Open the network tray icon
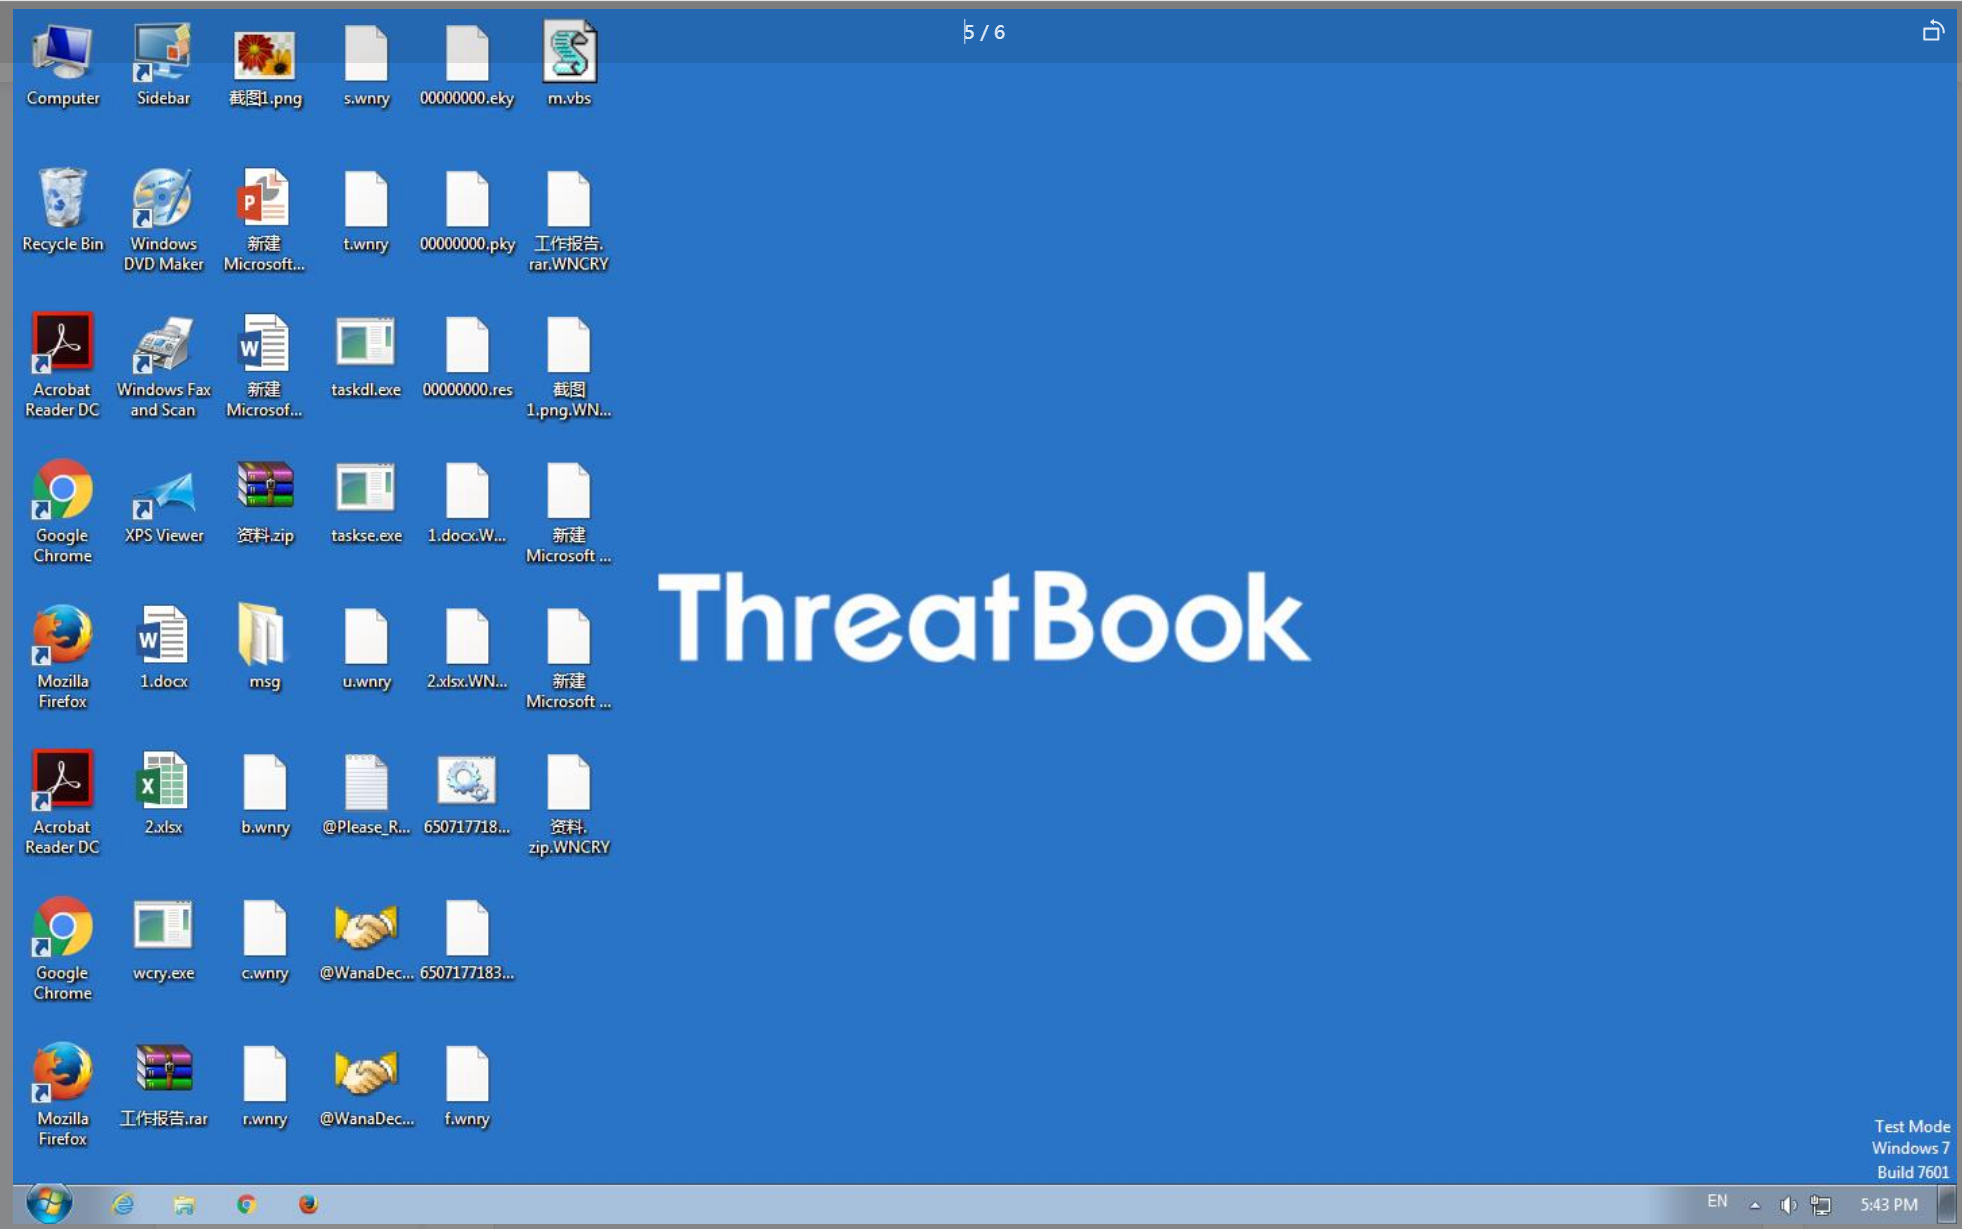 click(1821, 1205)
